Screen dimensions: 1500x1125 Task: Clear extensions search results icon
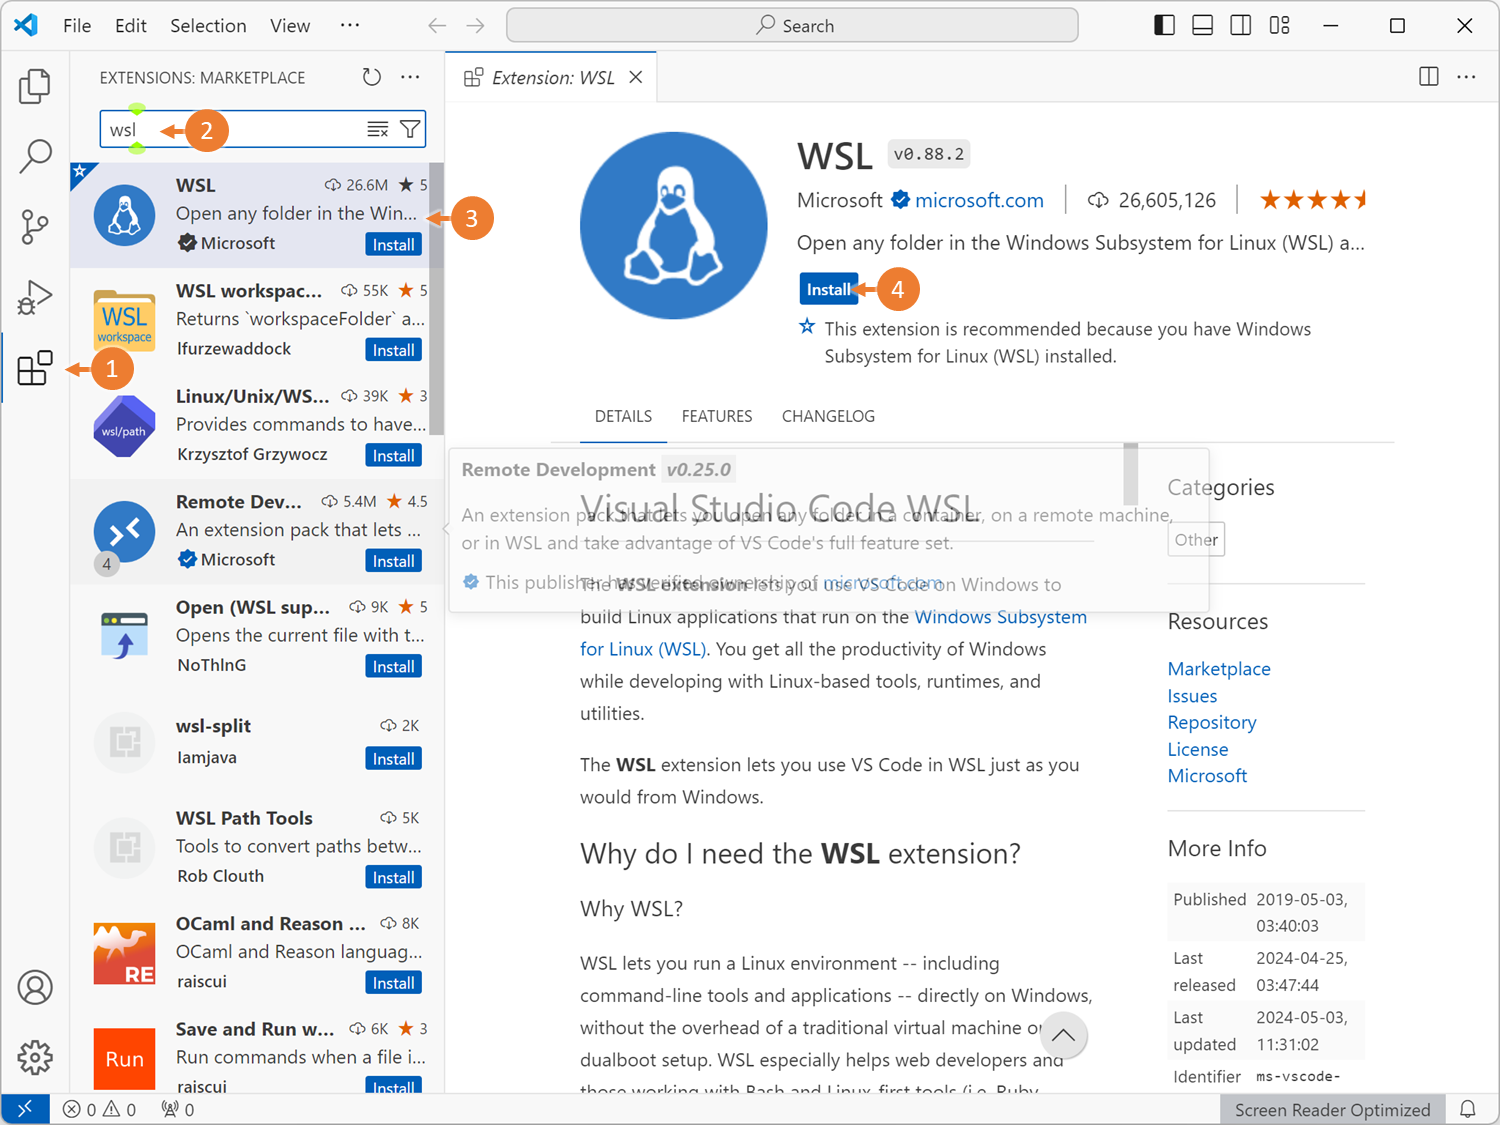(x=378, y=129)
